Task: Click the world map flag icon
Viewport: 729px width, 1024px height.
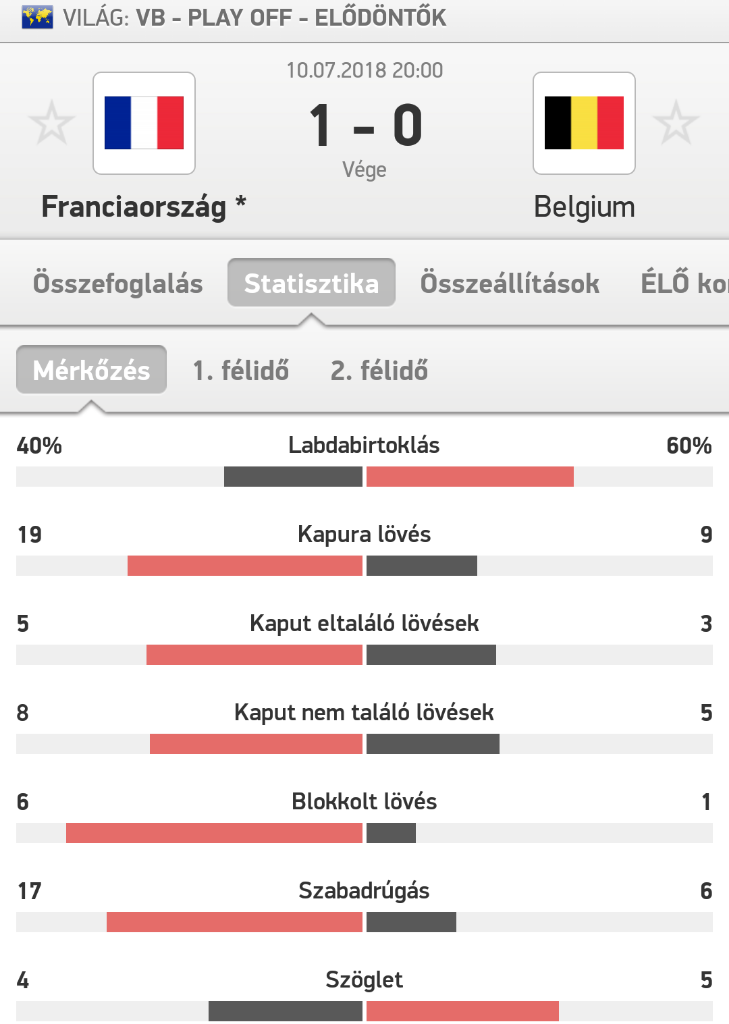Action: coord(37,18)
